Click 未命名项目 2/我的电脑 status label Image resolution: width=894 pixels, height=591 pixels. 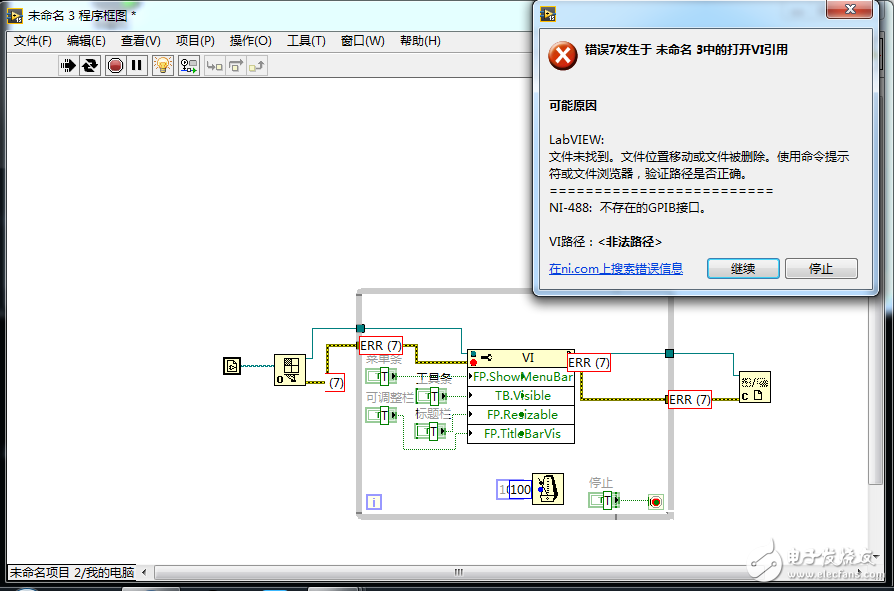click(72, 572)
